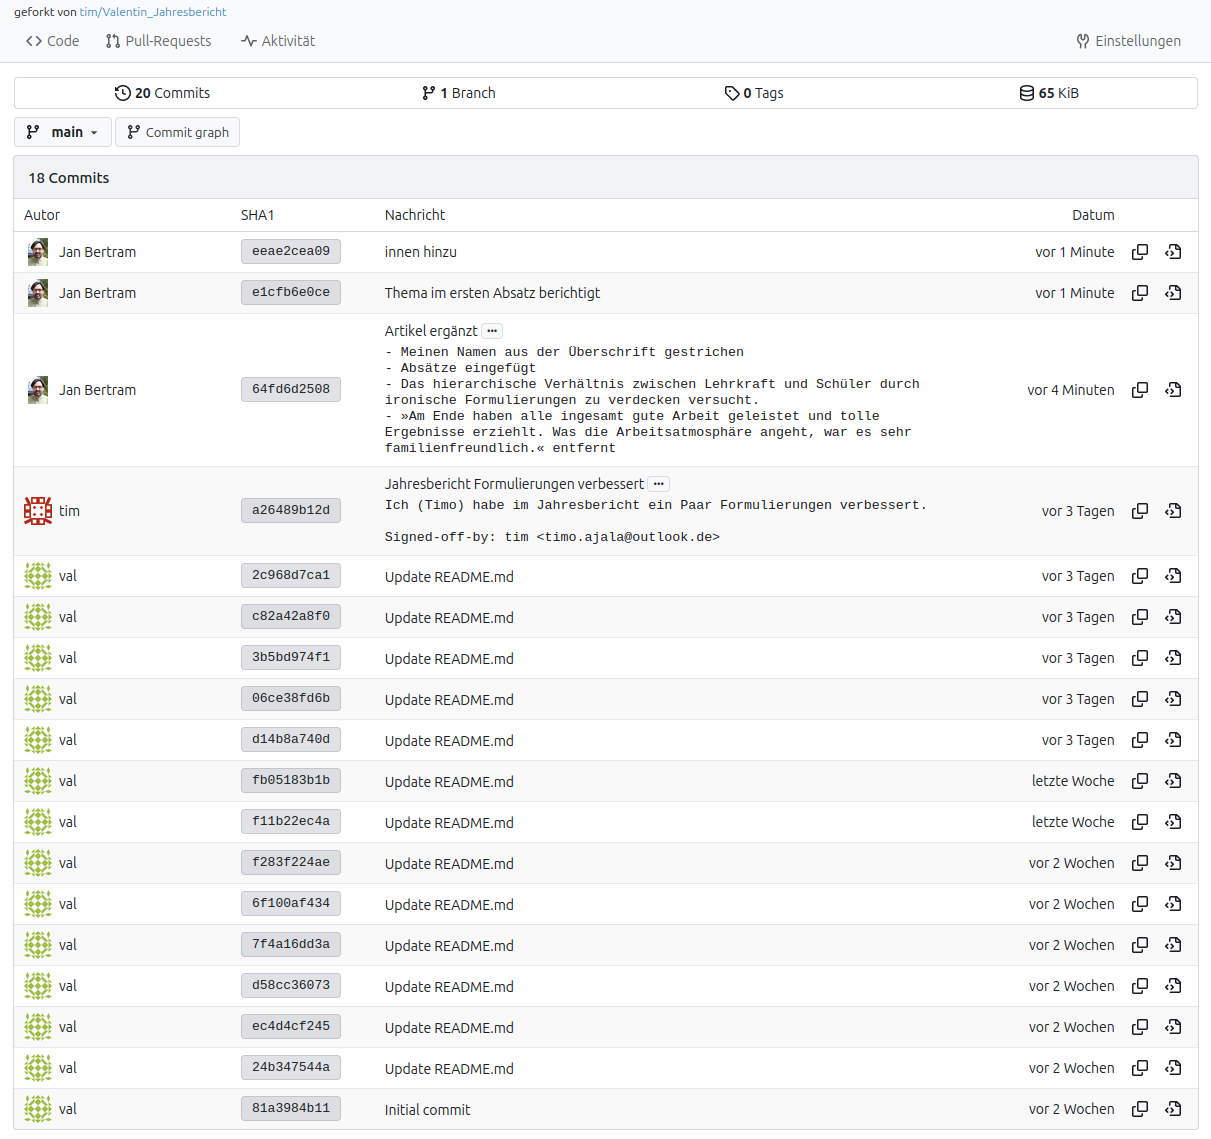The width and height of the screenshot is (1211, 1139).
Task: Switch to the Pull-Requests tab
Action: [158, 41]
